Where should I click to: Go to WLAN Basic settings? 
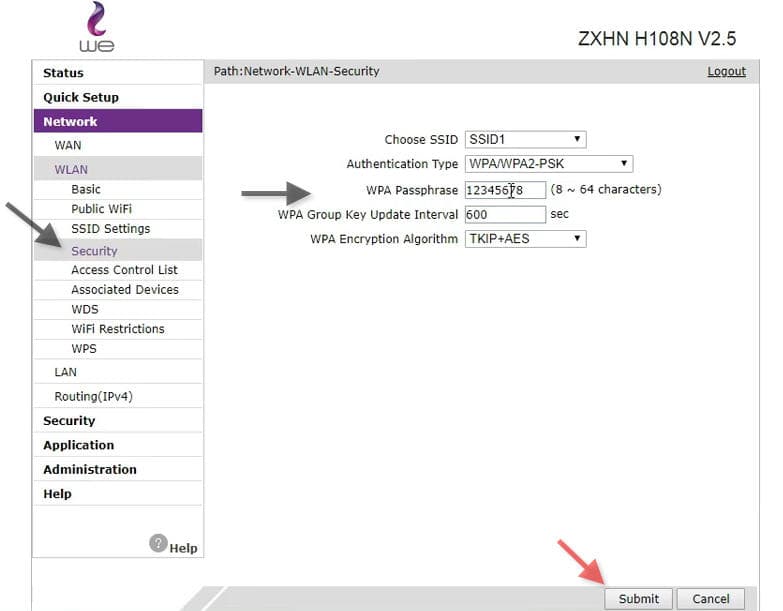pos(118,190)
